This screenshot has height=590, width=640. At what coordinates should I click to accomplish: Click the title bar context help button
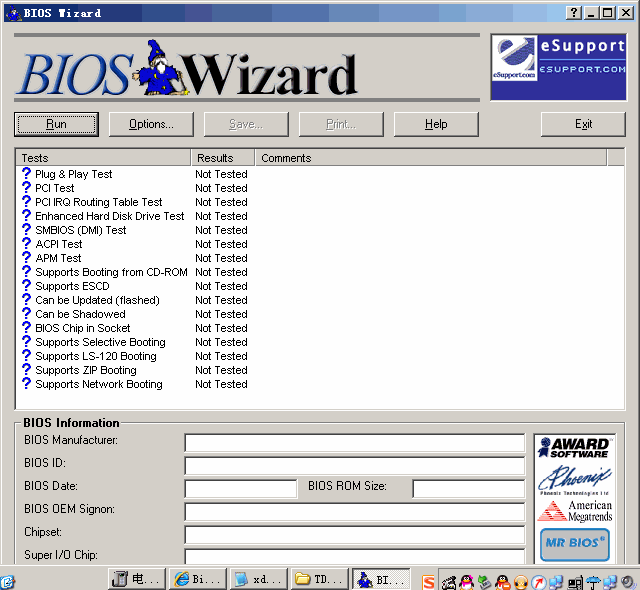point(573,13)
